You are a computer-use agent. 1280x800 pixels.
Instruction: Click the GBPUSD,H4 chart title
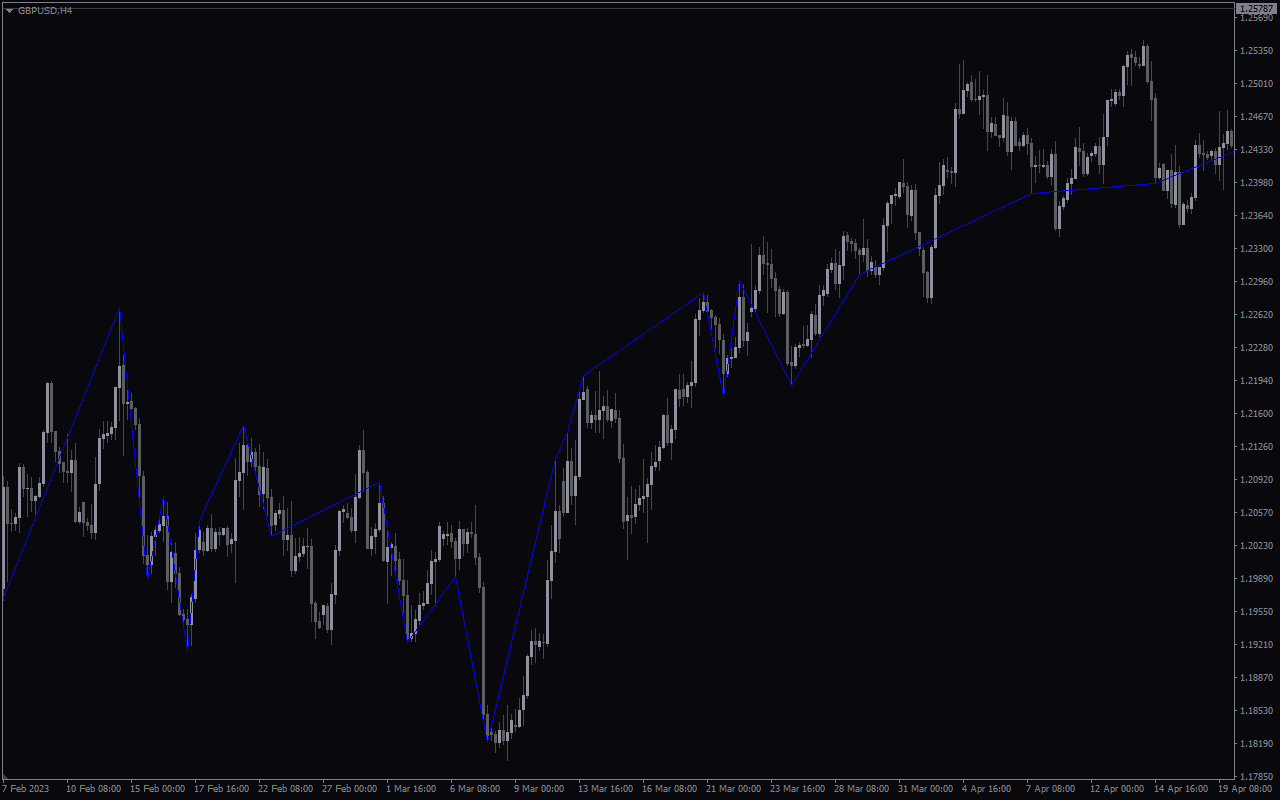click(x=45, y=10)
